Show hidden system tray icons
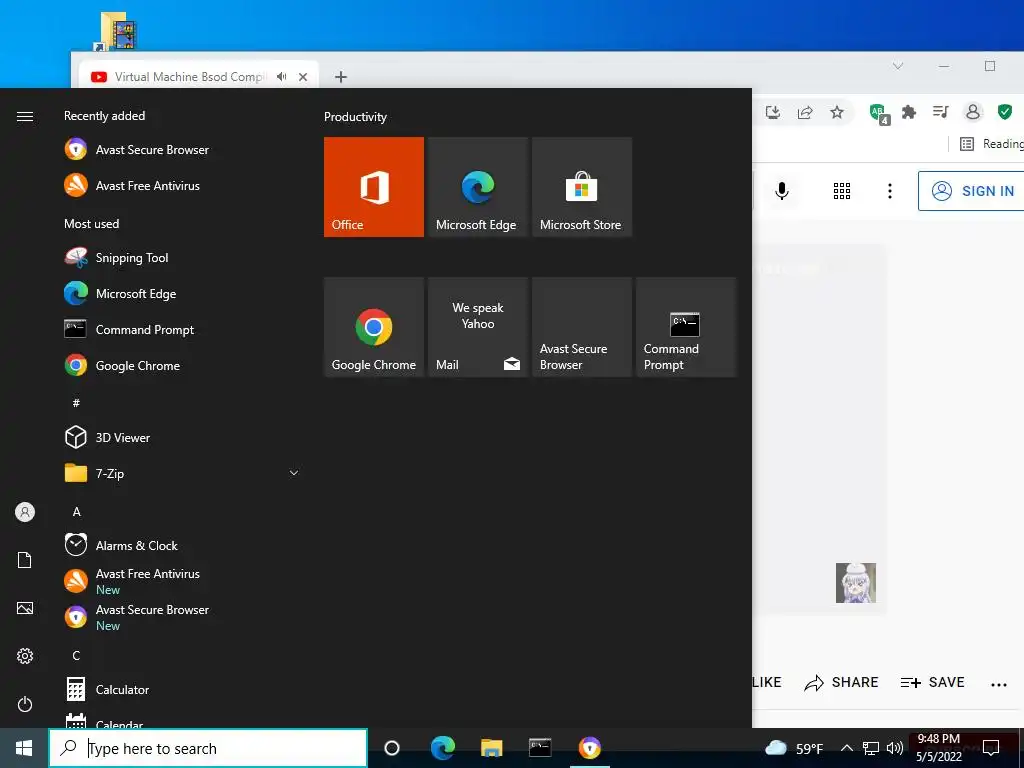The image size is (1024, 768). click(x=846, y=748)
